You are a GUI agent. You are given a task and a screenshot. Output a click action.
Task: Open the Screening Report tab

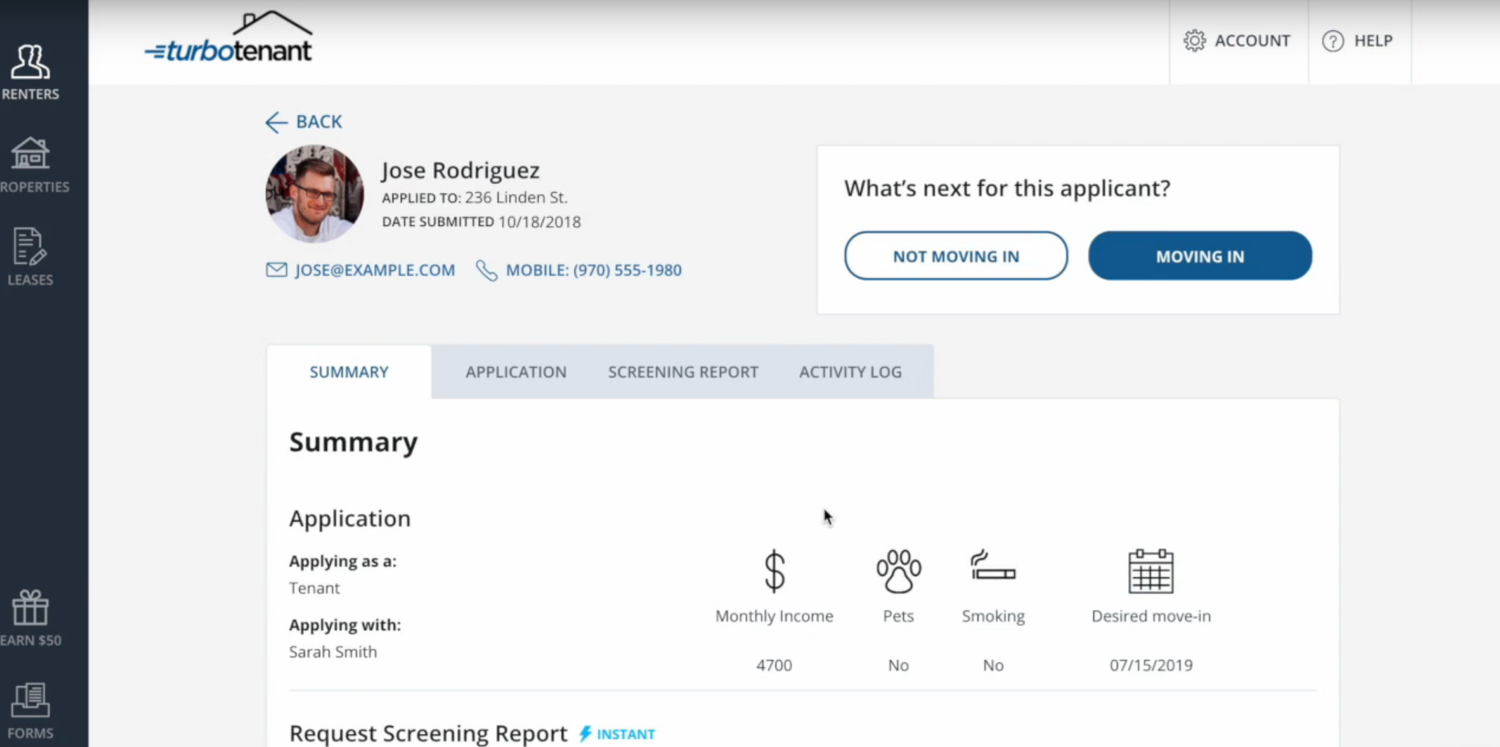[x=683, y=372]
